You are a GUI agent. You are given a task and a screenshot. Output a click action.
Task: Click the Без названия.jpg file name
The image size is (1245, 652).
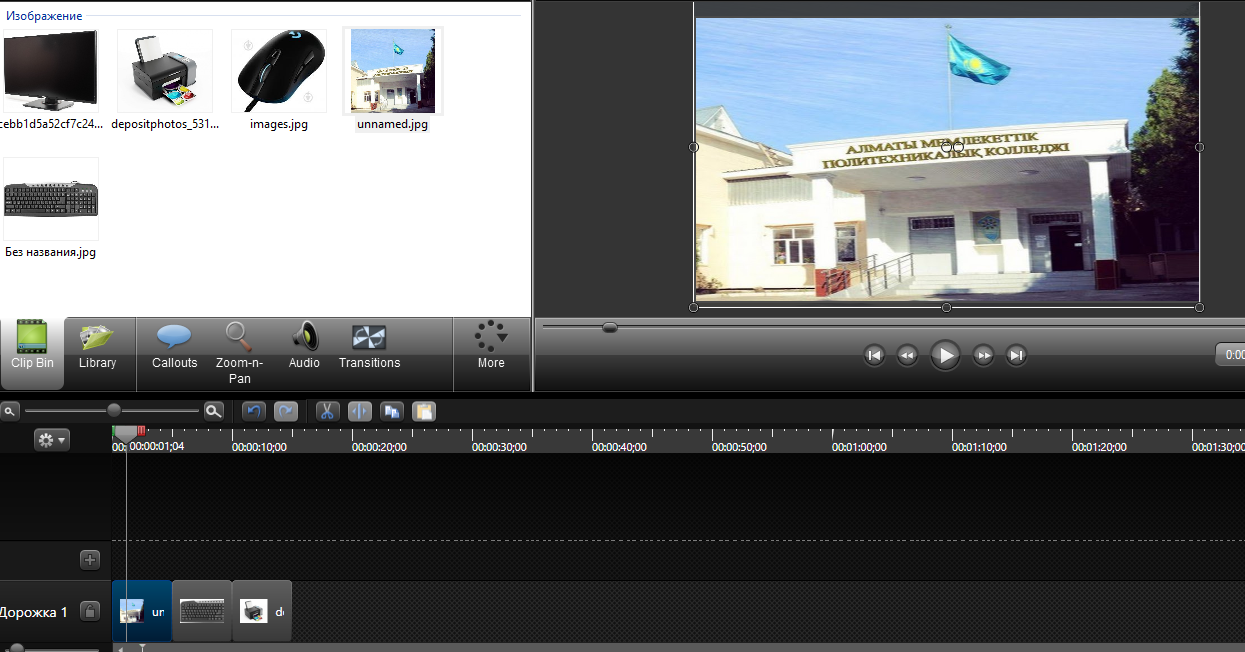(x=51, y=253)
